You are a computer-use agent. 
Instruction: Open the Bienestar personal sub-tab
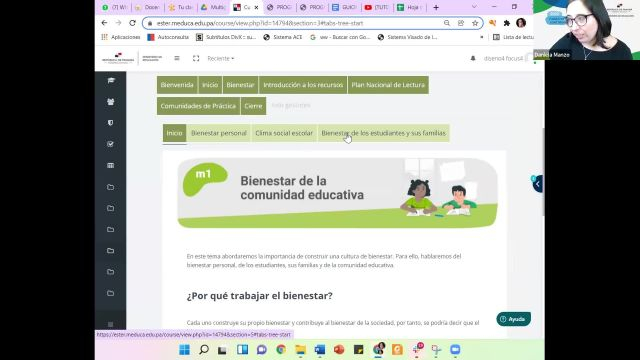click(219, 133)
